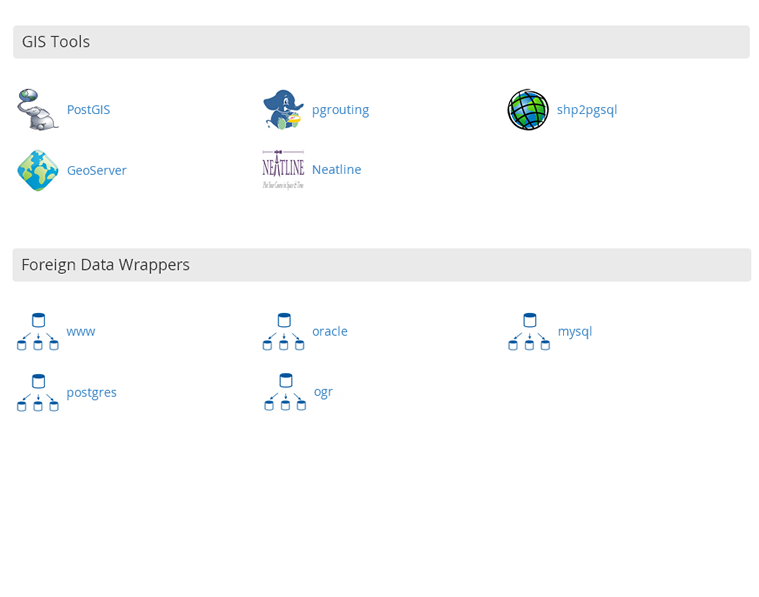Click the GIS Tools section header

(56, 42)
